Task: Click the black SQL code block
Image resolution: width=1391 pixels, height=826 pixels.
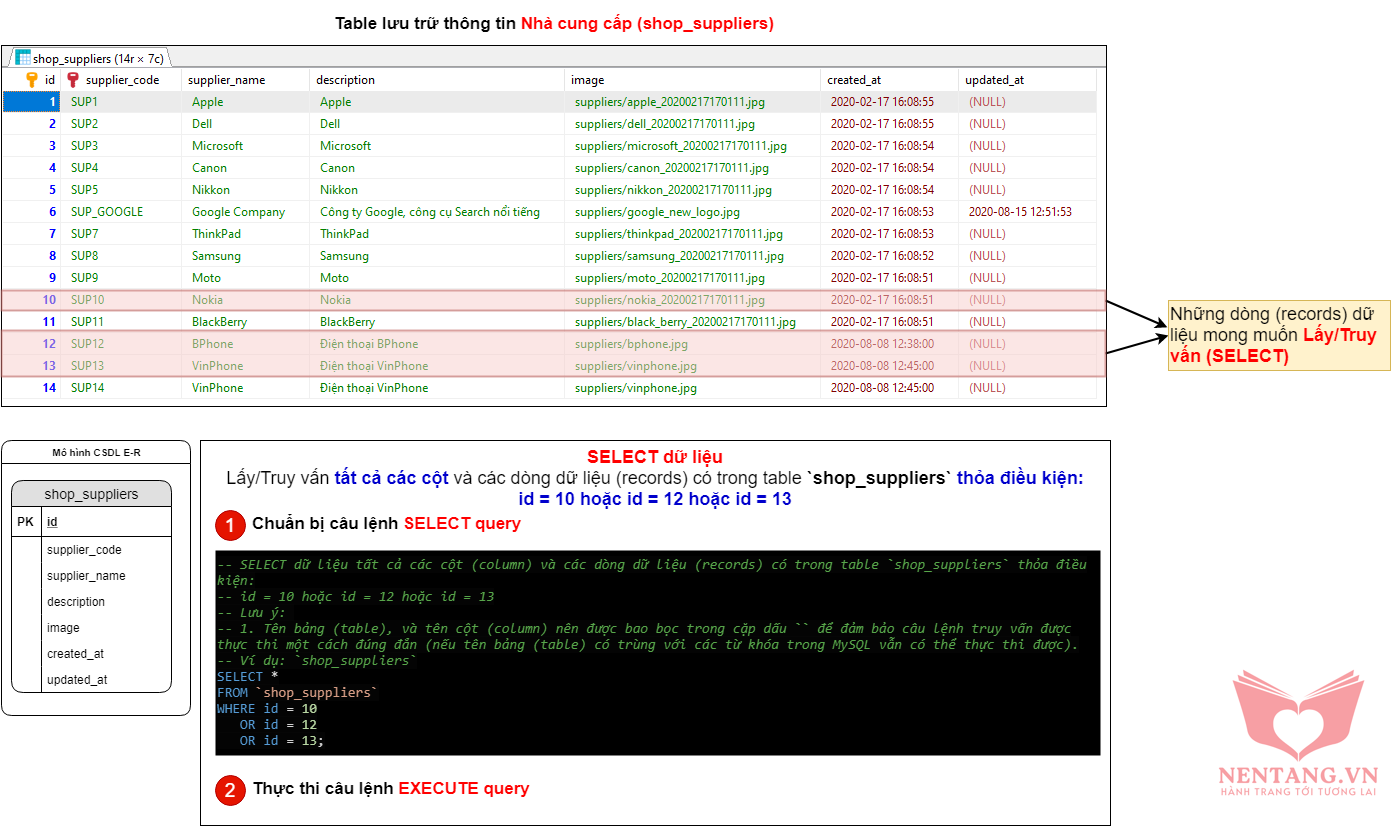Action: point(657,652)
